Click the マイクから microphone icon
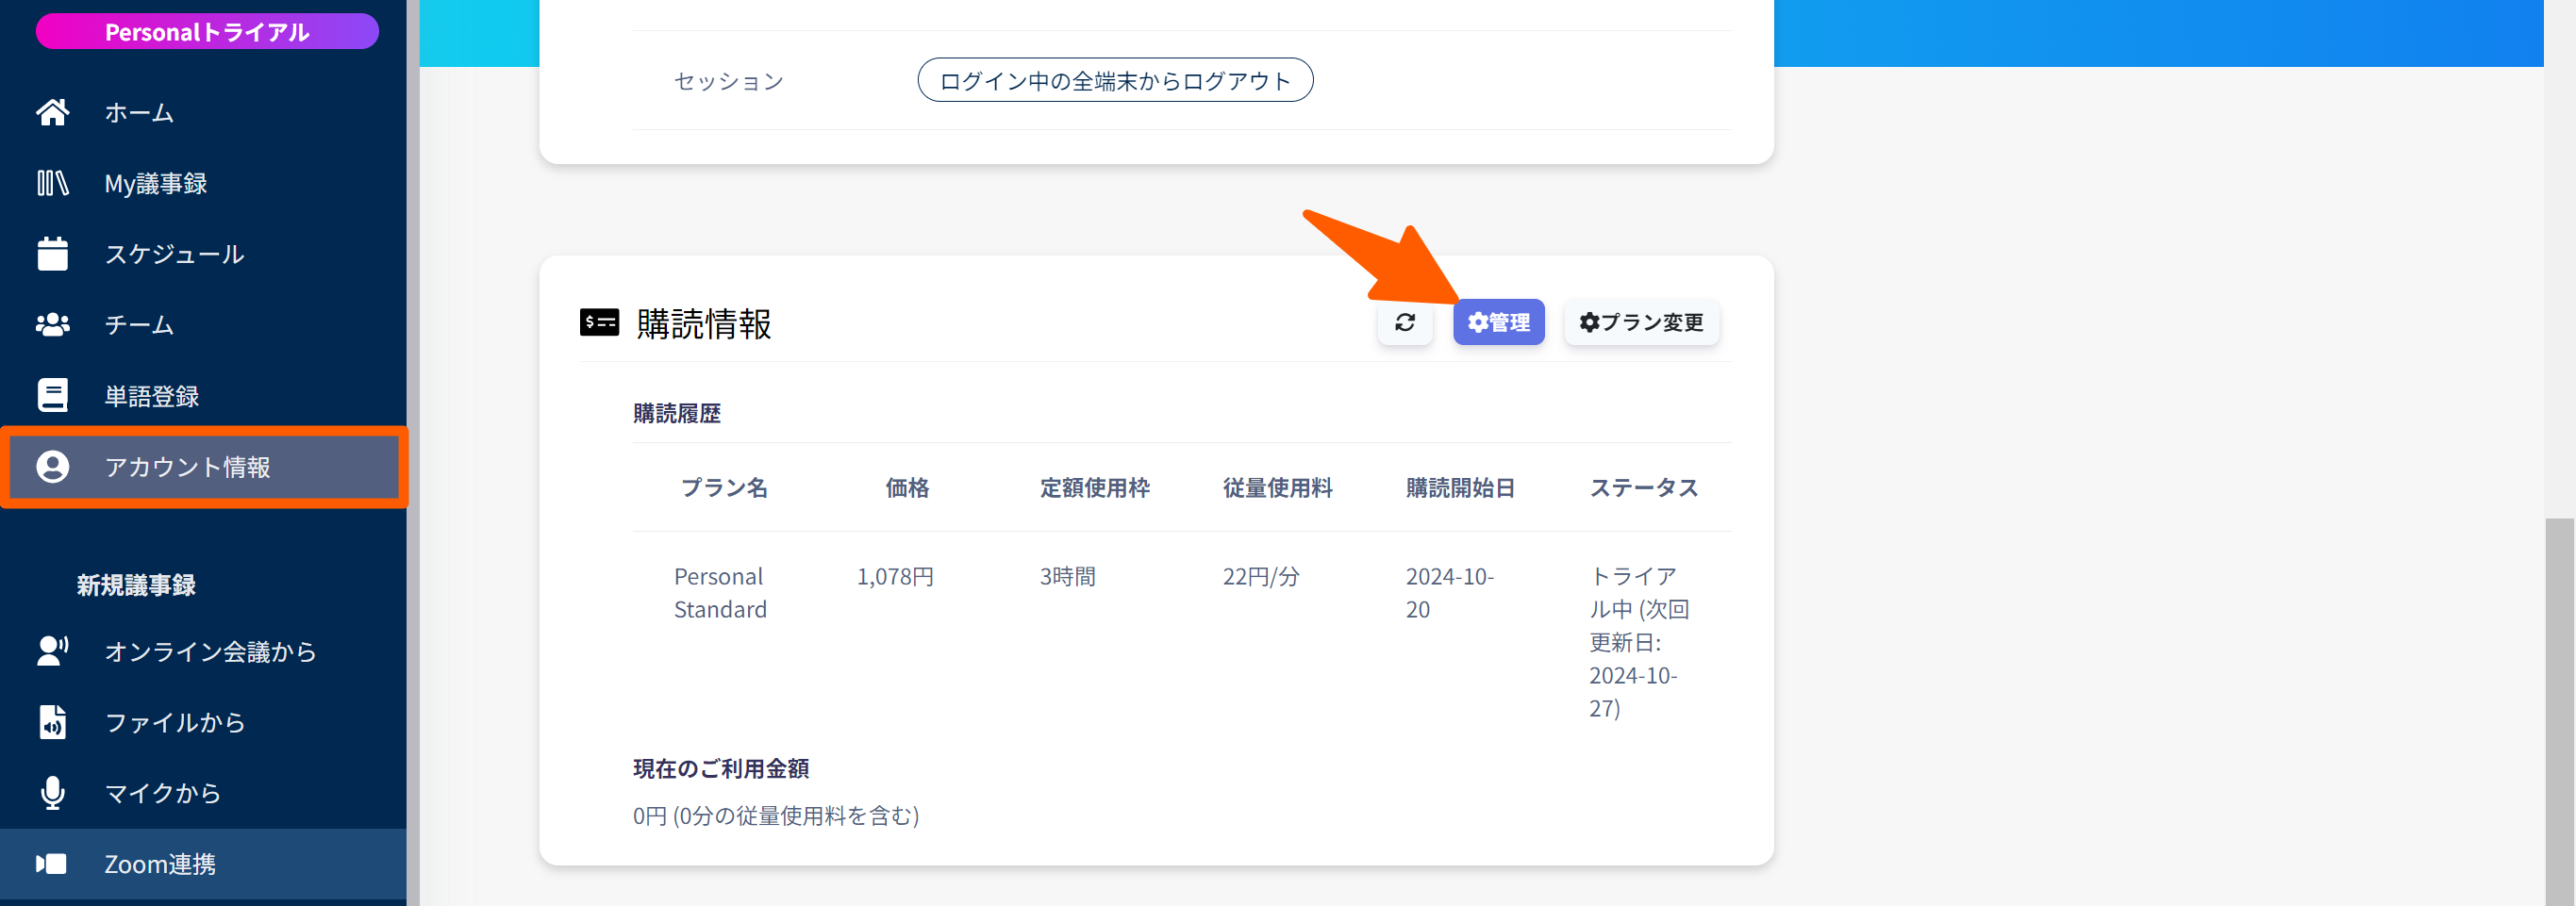 tap(52, 793)
